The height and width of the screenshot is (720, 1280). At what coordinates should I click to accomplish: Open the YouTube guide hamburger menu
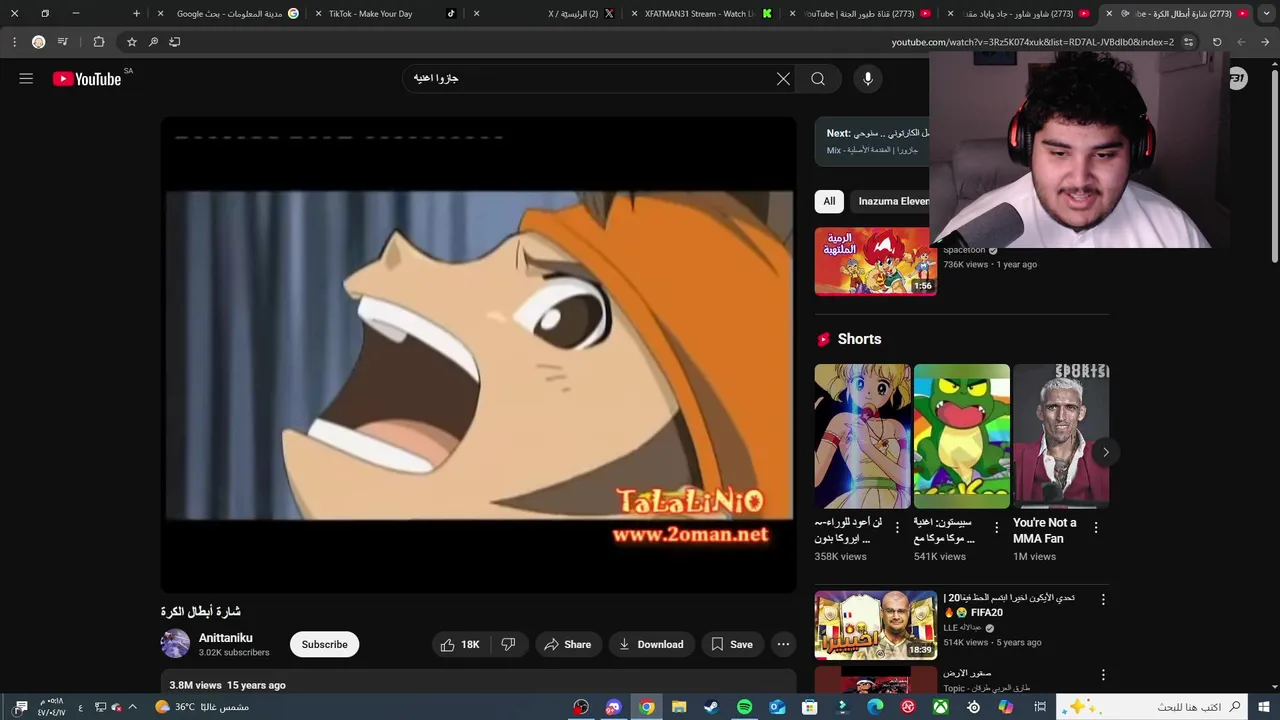(26, 79)
